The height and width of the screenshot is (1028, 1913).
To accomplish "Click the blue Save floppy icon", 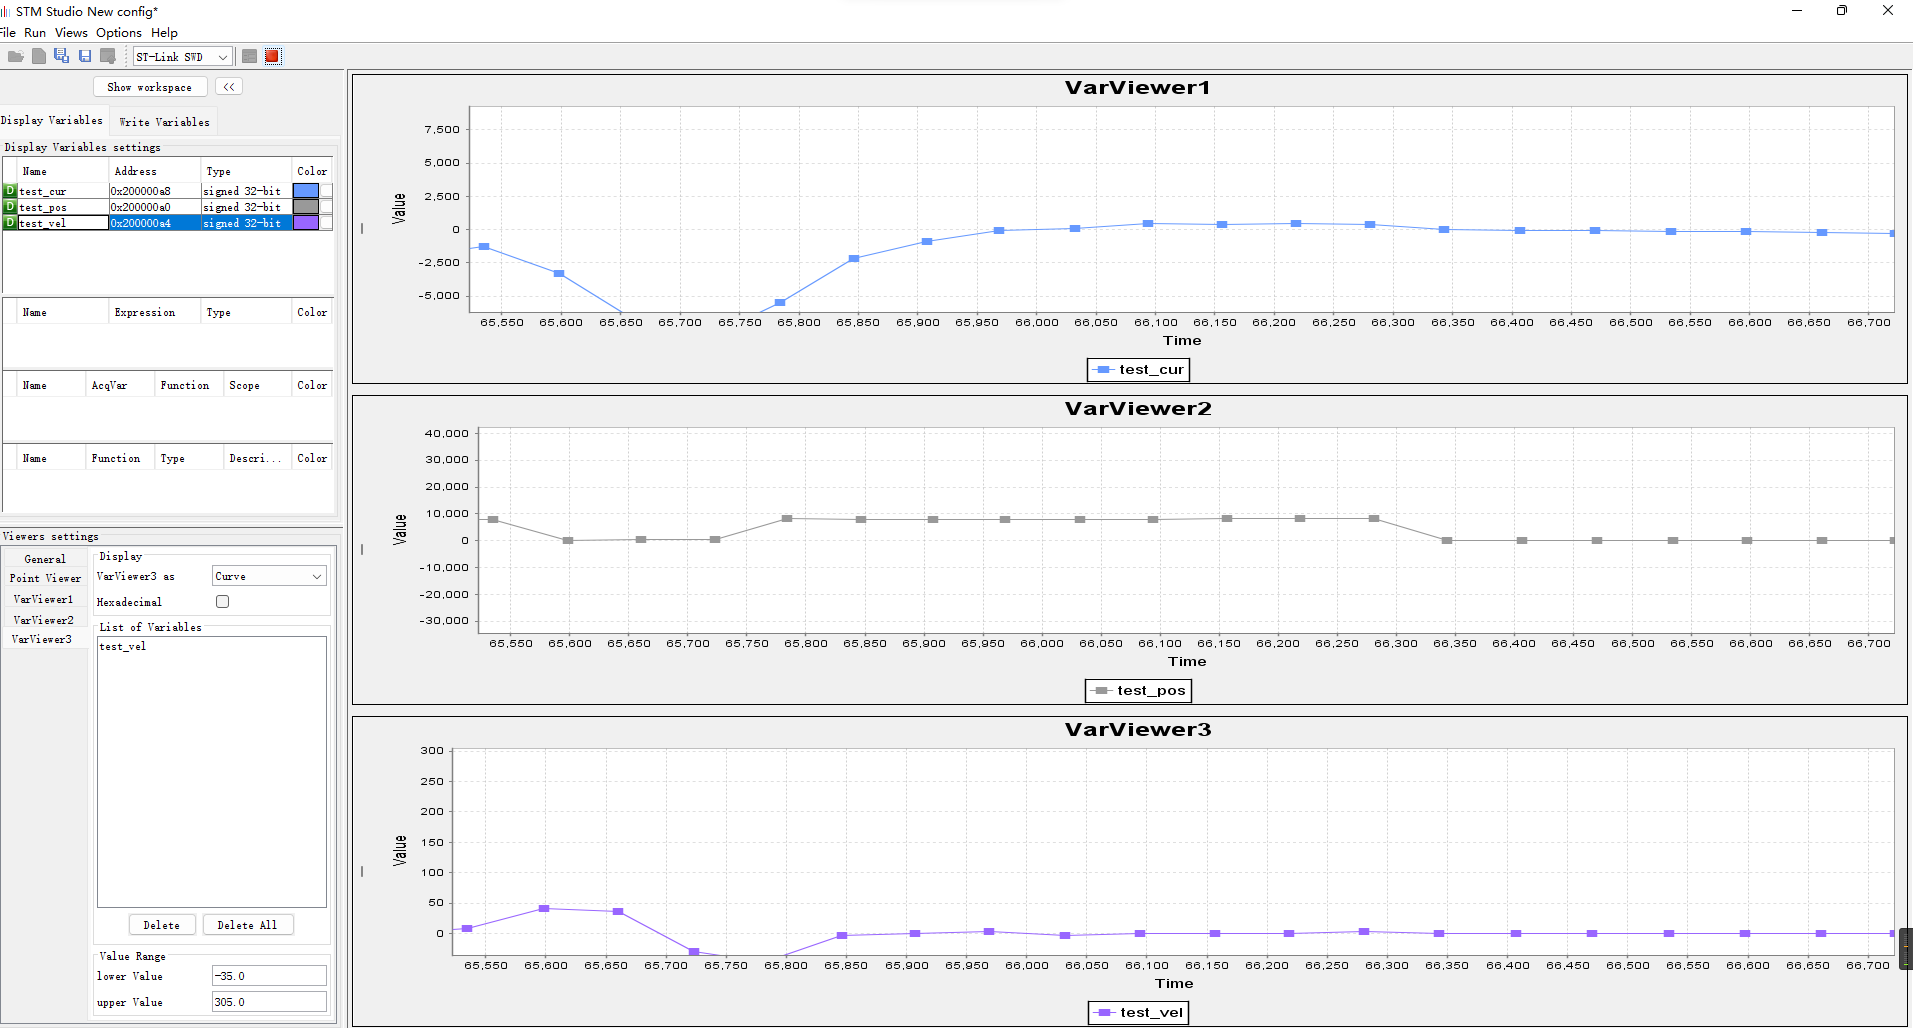I will point(85,57).
